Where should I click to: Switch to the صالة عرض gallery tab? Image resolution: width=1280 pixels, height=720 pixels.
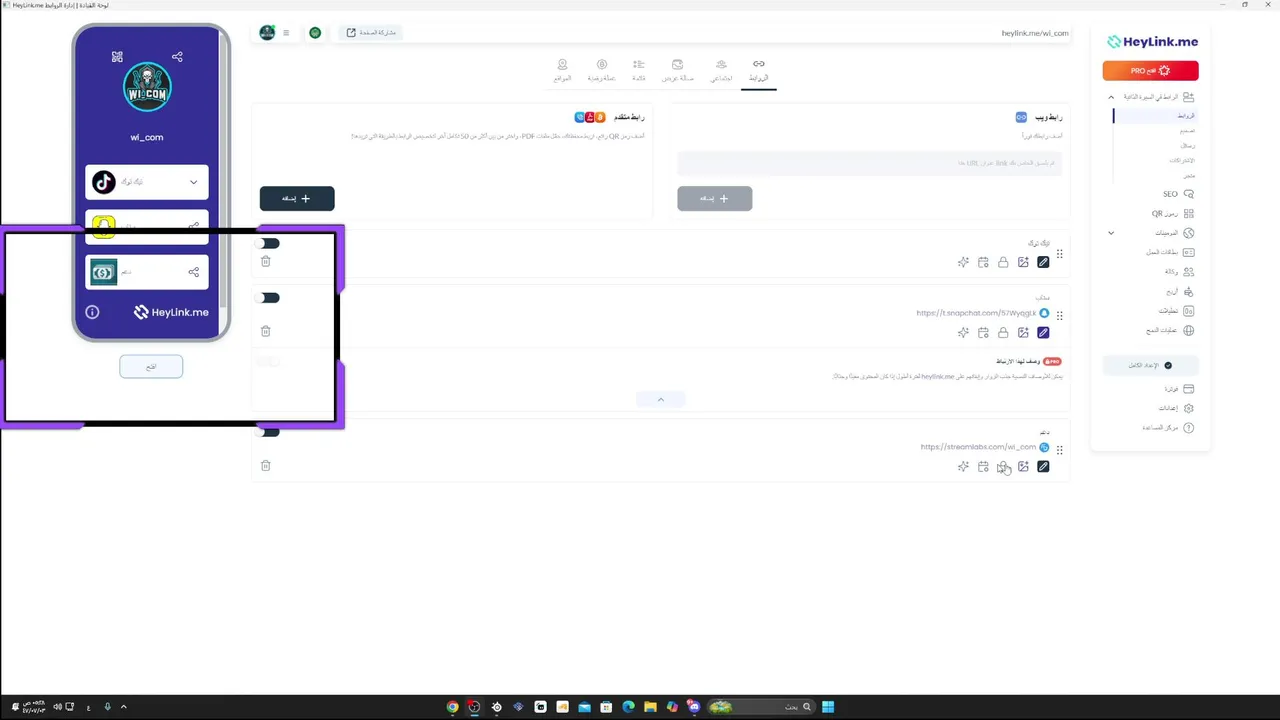coord(677,71)
